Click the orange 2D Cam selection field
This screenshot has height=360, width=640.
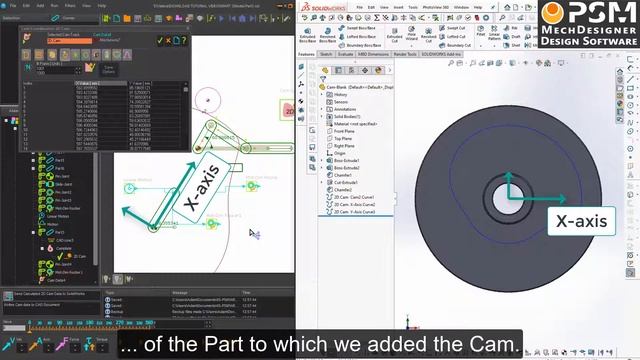[70, 41]
